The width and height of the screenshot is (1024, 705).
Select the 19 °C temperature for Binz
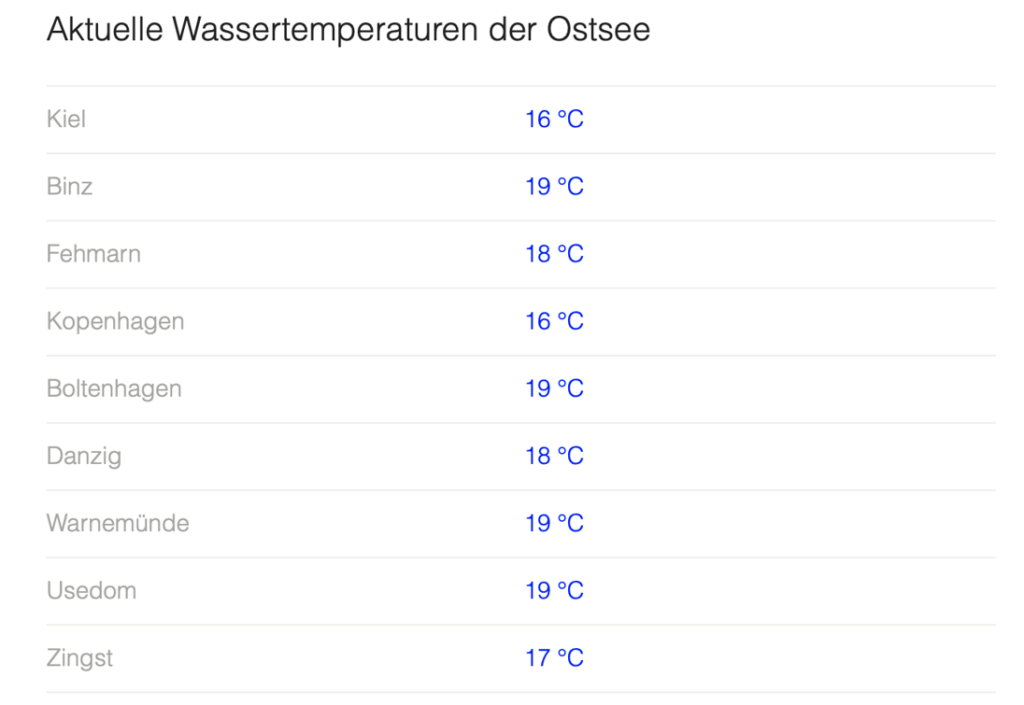click(x=554, y=187)
